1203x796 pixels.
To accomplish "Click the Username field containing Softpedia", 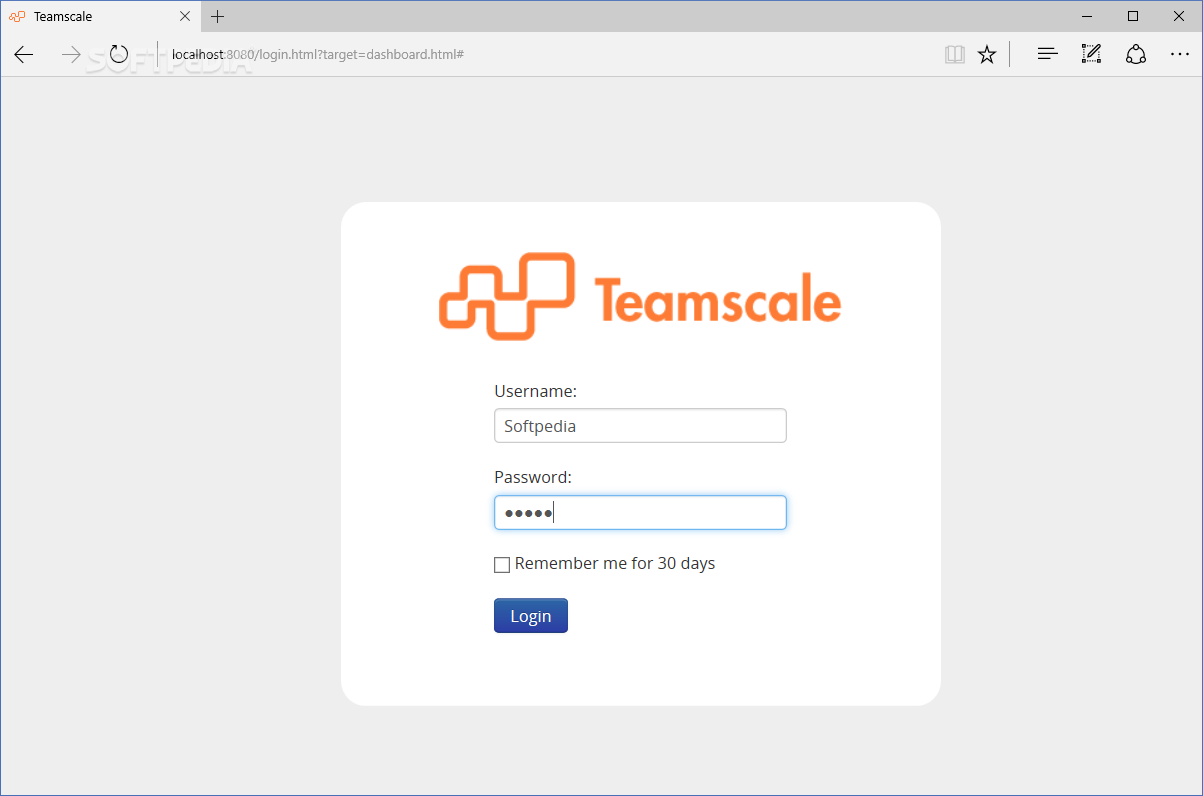I will [x=640, y=426].
